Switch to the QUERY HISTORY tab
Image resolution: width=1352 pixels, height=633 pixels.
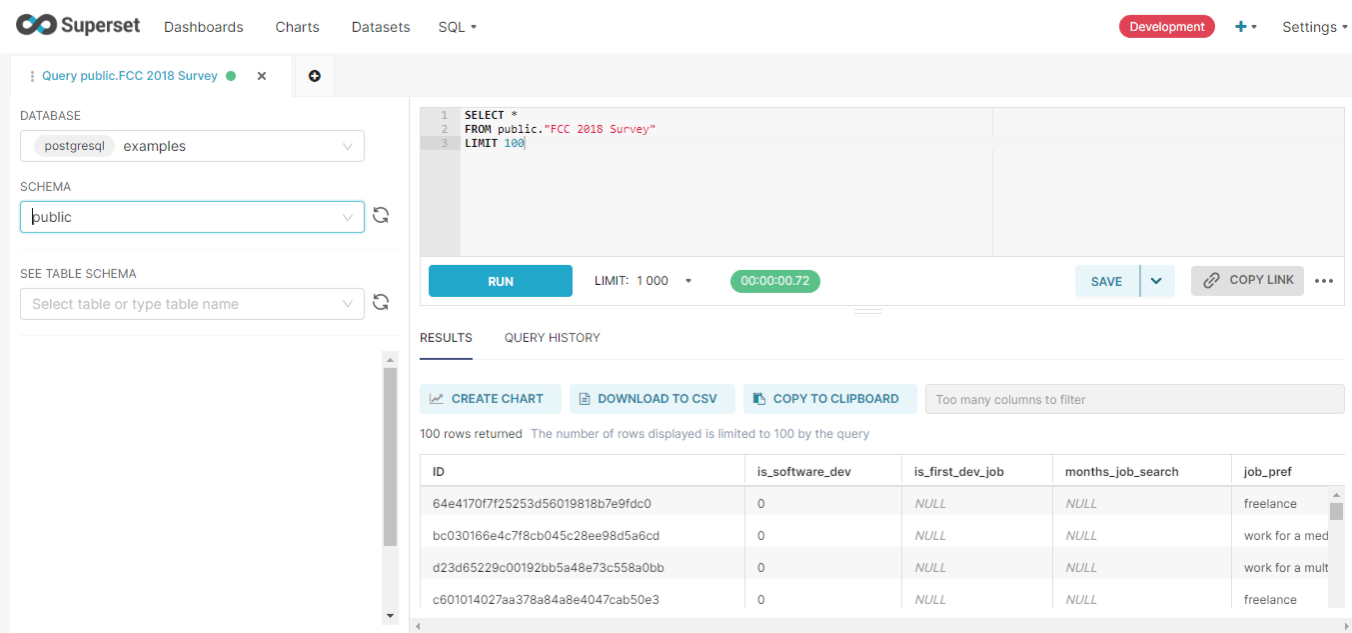[552, 337]
